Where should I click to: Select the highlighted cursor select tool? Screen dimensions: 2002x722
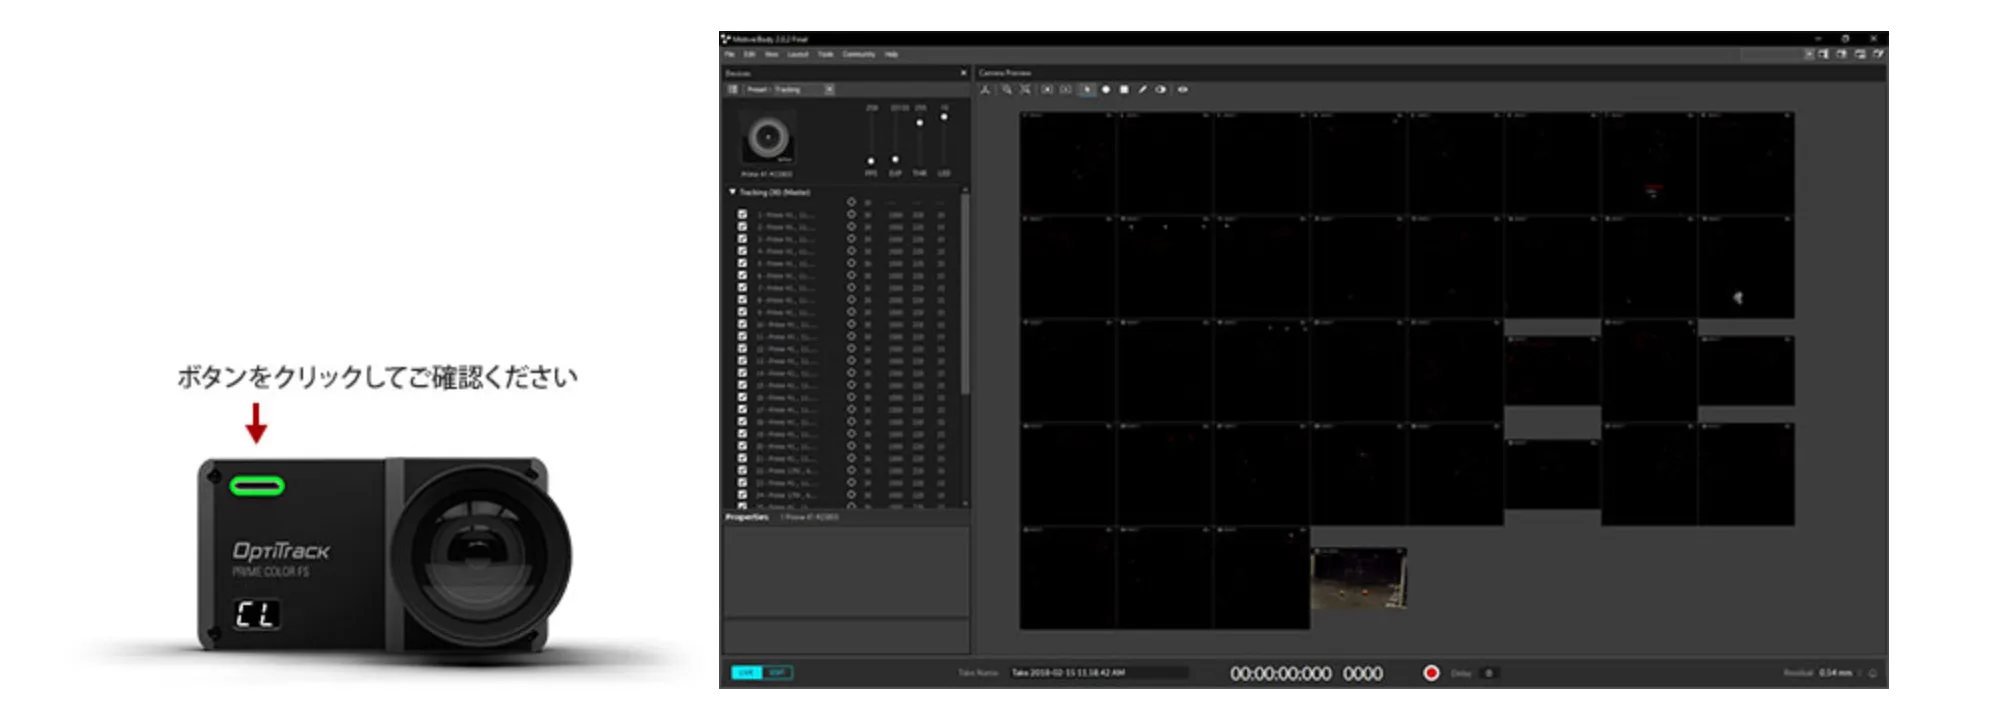(x=1088, y=90)
